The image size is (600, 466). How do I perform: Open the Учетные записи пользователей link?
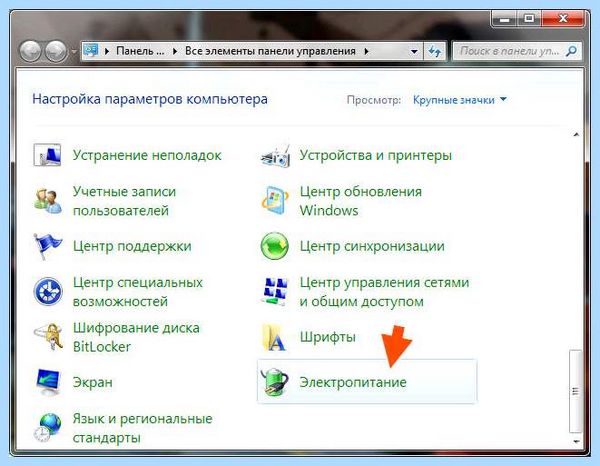click(x=124, y=201)
